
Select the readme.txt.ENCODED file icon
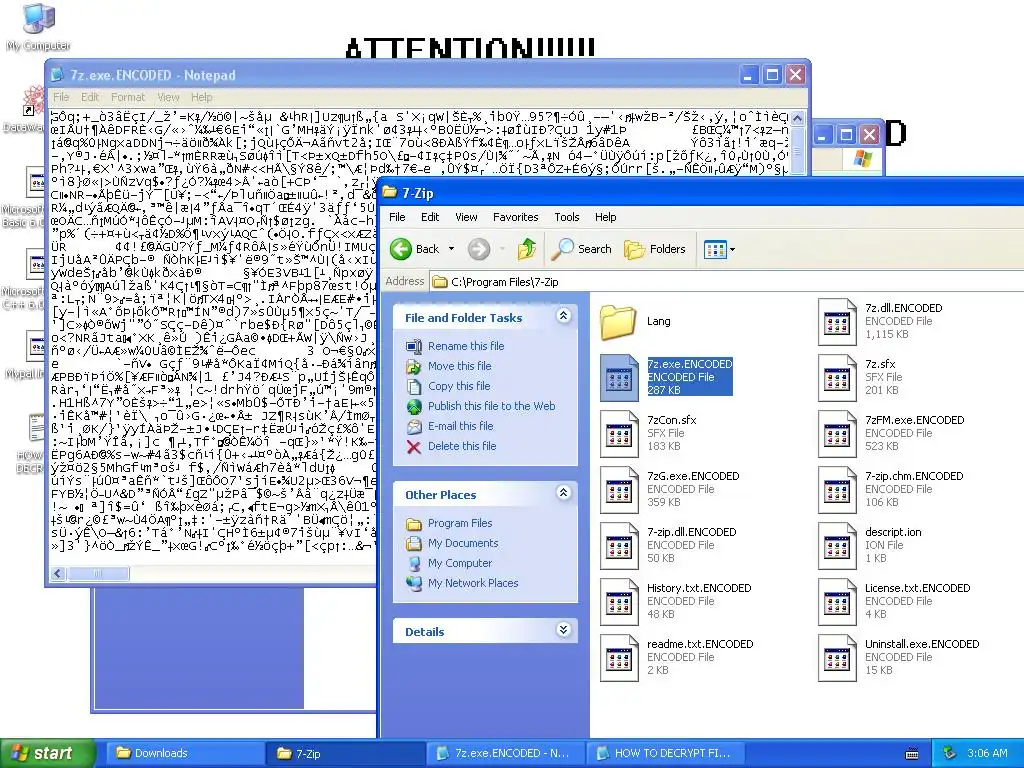(619, 658)
